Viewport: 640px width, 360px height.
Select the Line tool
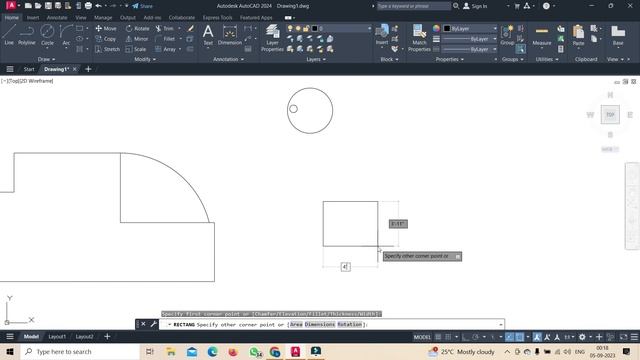click(x=9, y=34)
